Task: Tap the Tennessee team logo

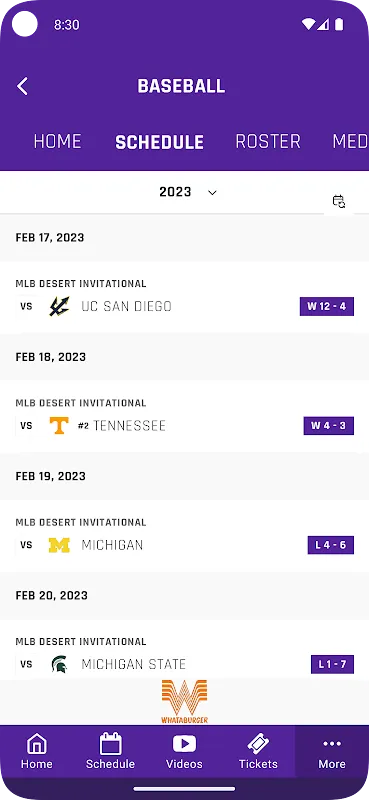Action: click(59, 426)
